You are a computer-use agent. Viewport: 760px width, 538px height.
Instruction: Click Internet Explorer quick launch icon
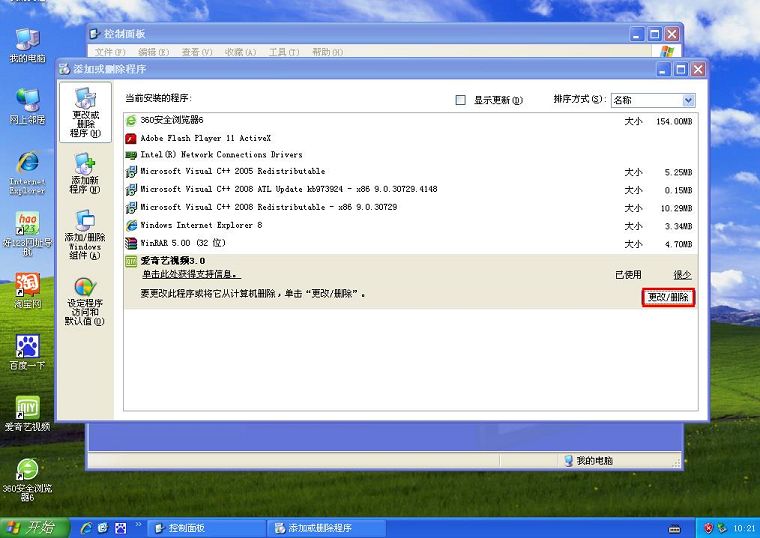(86, 528)
